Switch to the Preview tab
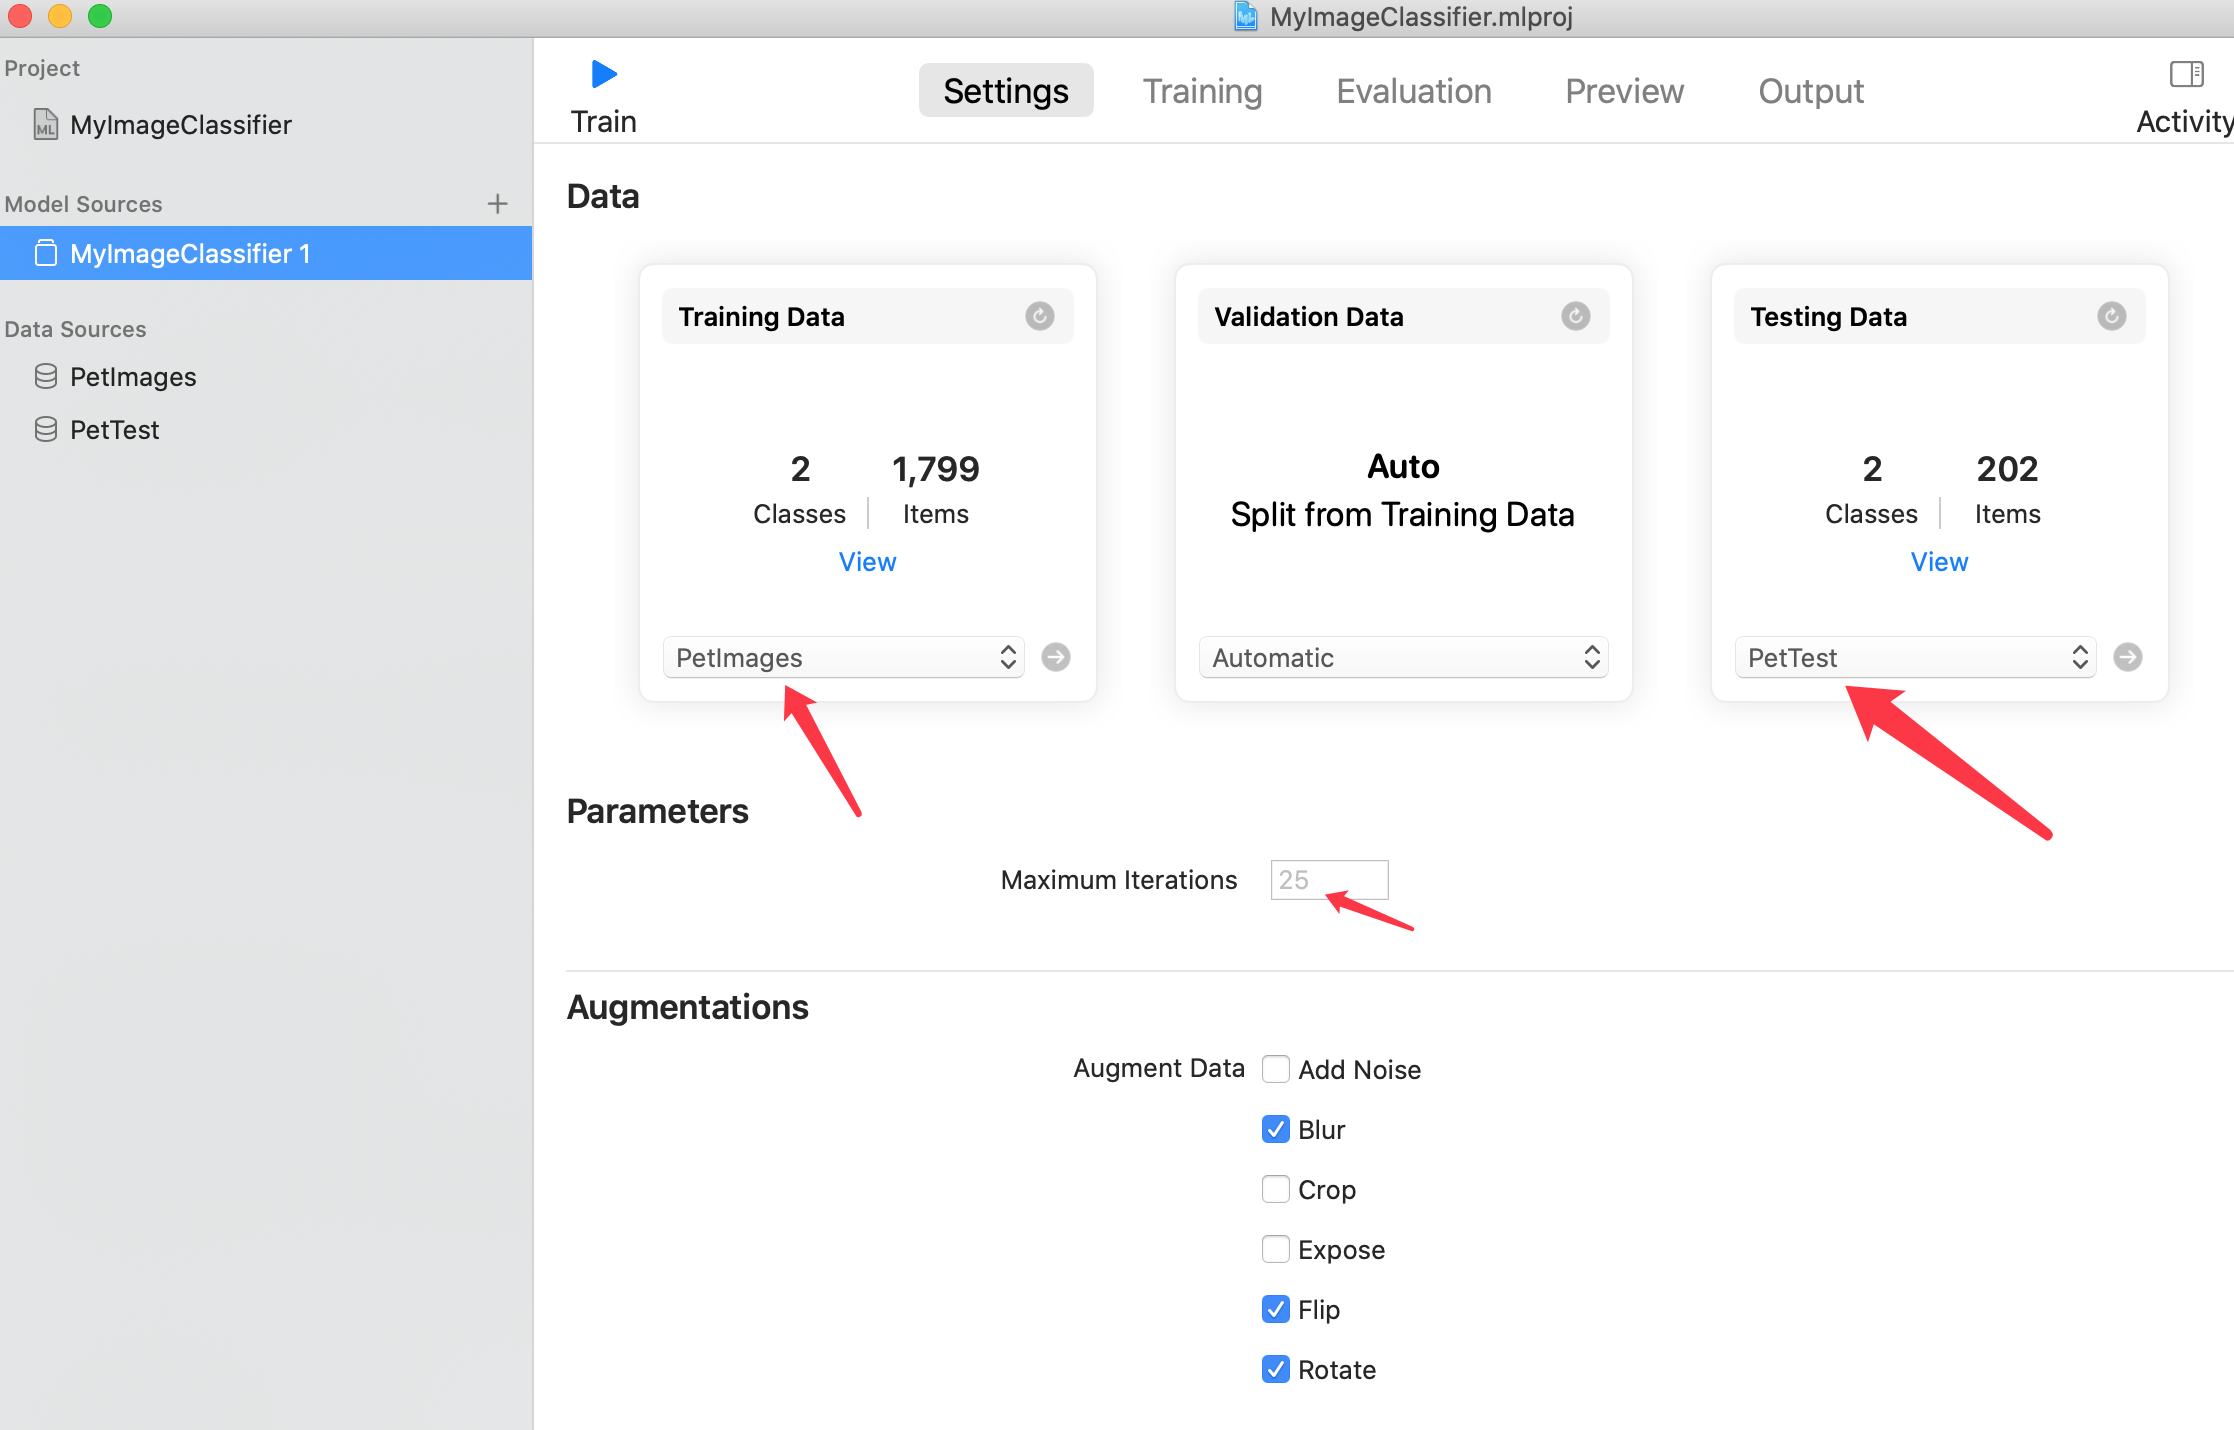This screenshot has width=2234, height=1430. click(1624, 91)
